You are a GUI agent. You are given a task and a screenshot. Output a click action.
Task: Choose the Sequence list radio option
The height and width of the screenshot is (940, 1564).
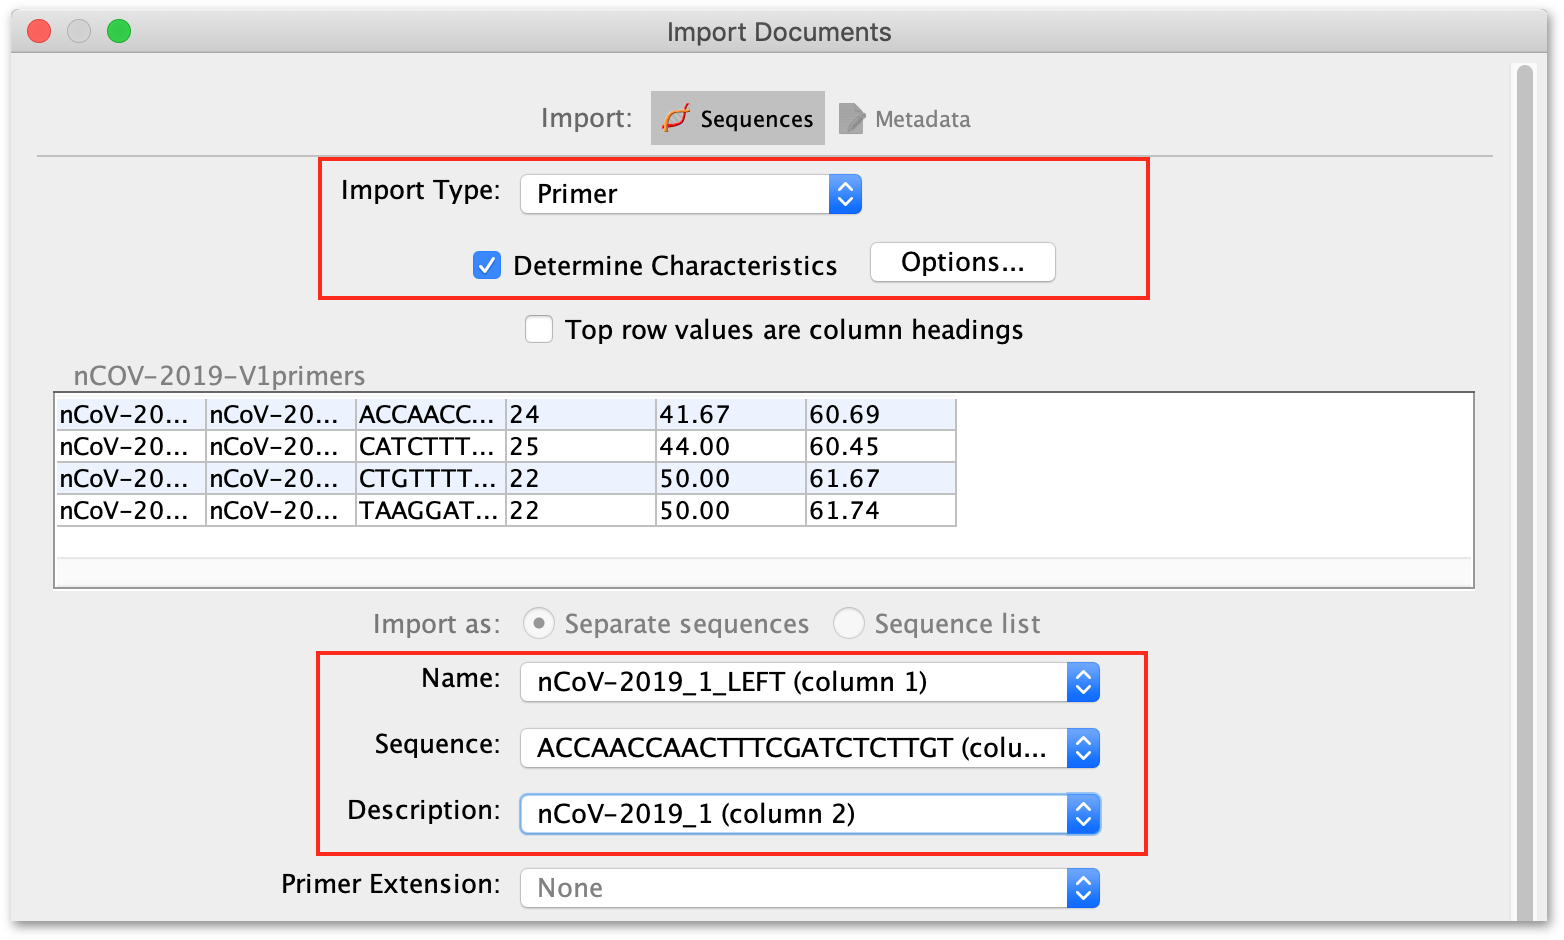pyautogui.click(x=849, y=624)
